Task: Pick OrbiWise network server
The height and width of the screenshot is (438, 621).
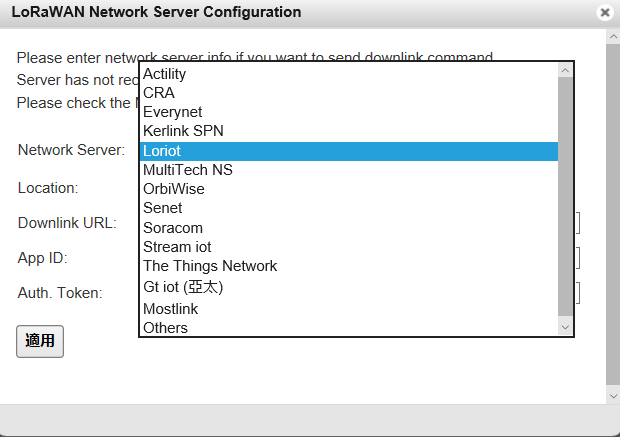Action: click(349, 189)
